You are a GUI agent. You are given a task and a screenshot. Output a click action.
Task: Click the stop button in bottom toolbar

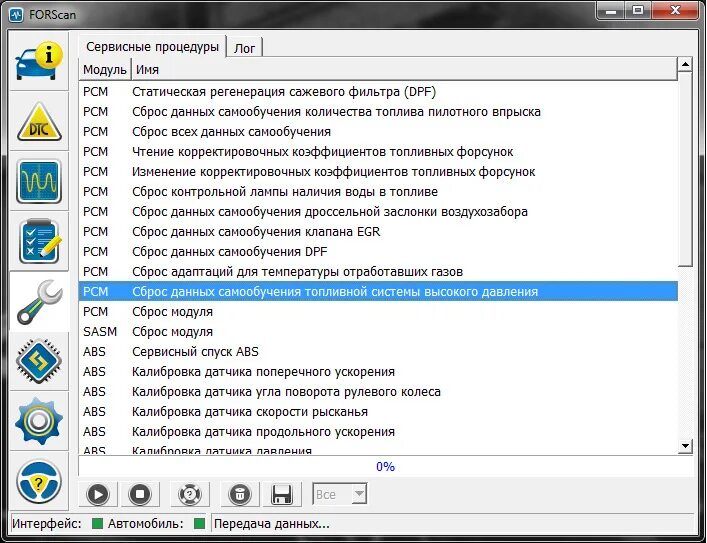pyautogui.click(x=140, y=494)
